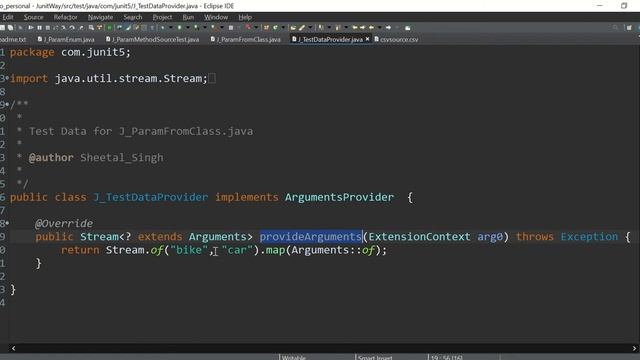Click the Quick Access search magnifier
This screenshot has width=640, height=360.
click(x=615, y=27)
